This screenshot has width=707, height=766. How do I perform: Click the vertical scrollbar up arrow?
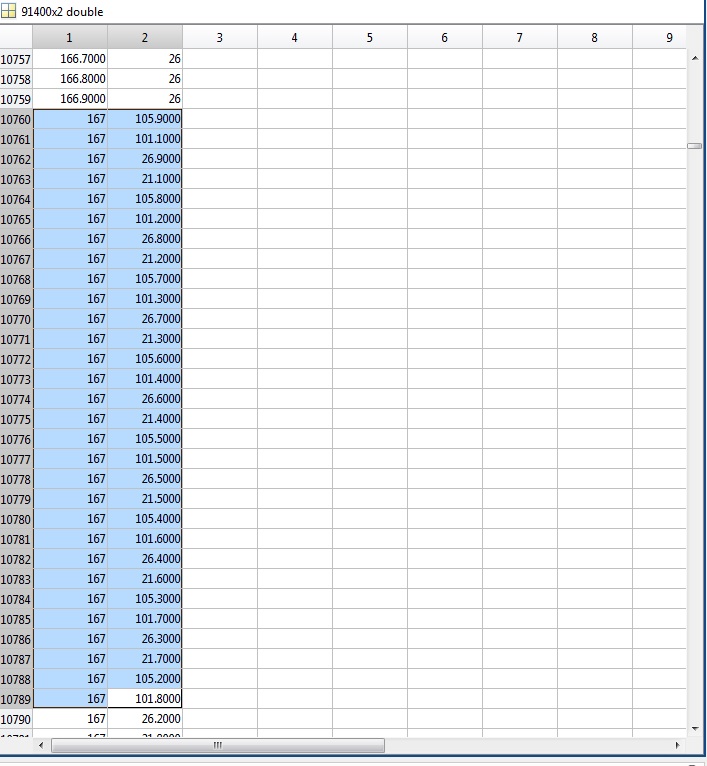695,58
